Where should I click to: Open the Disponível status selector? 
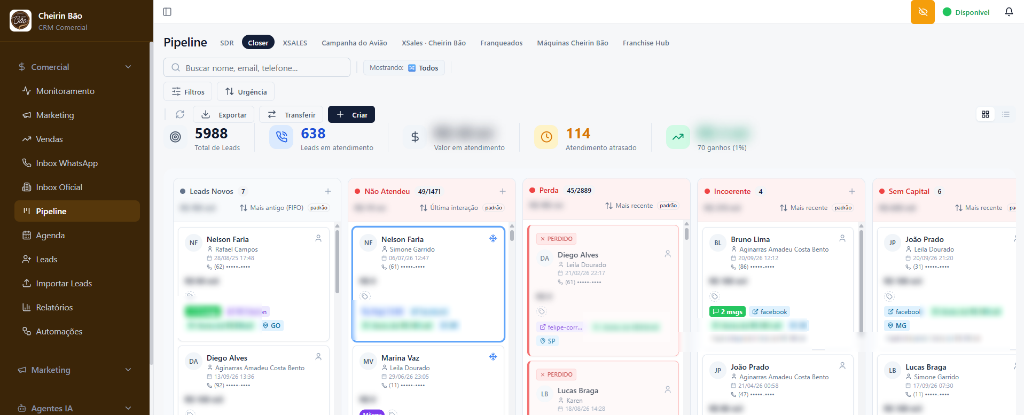(966, 12)
